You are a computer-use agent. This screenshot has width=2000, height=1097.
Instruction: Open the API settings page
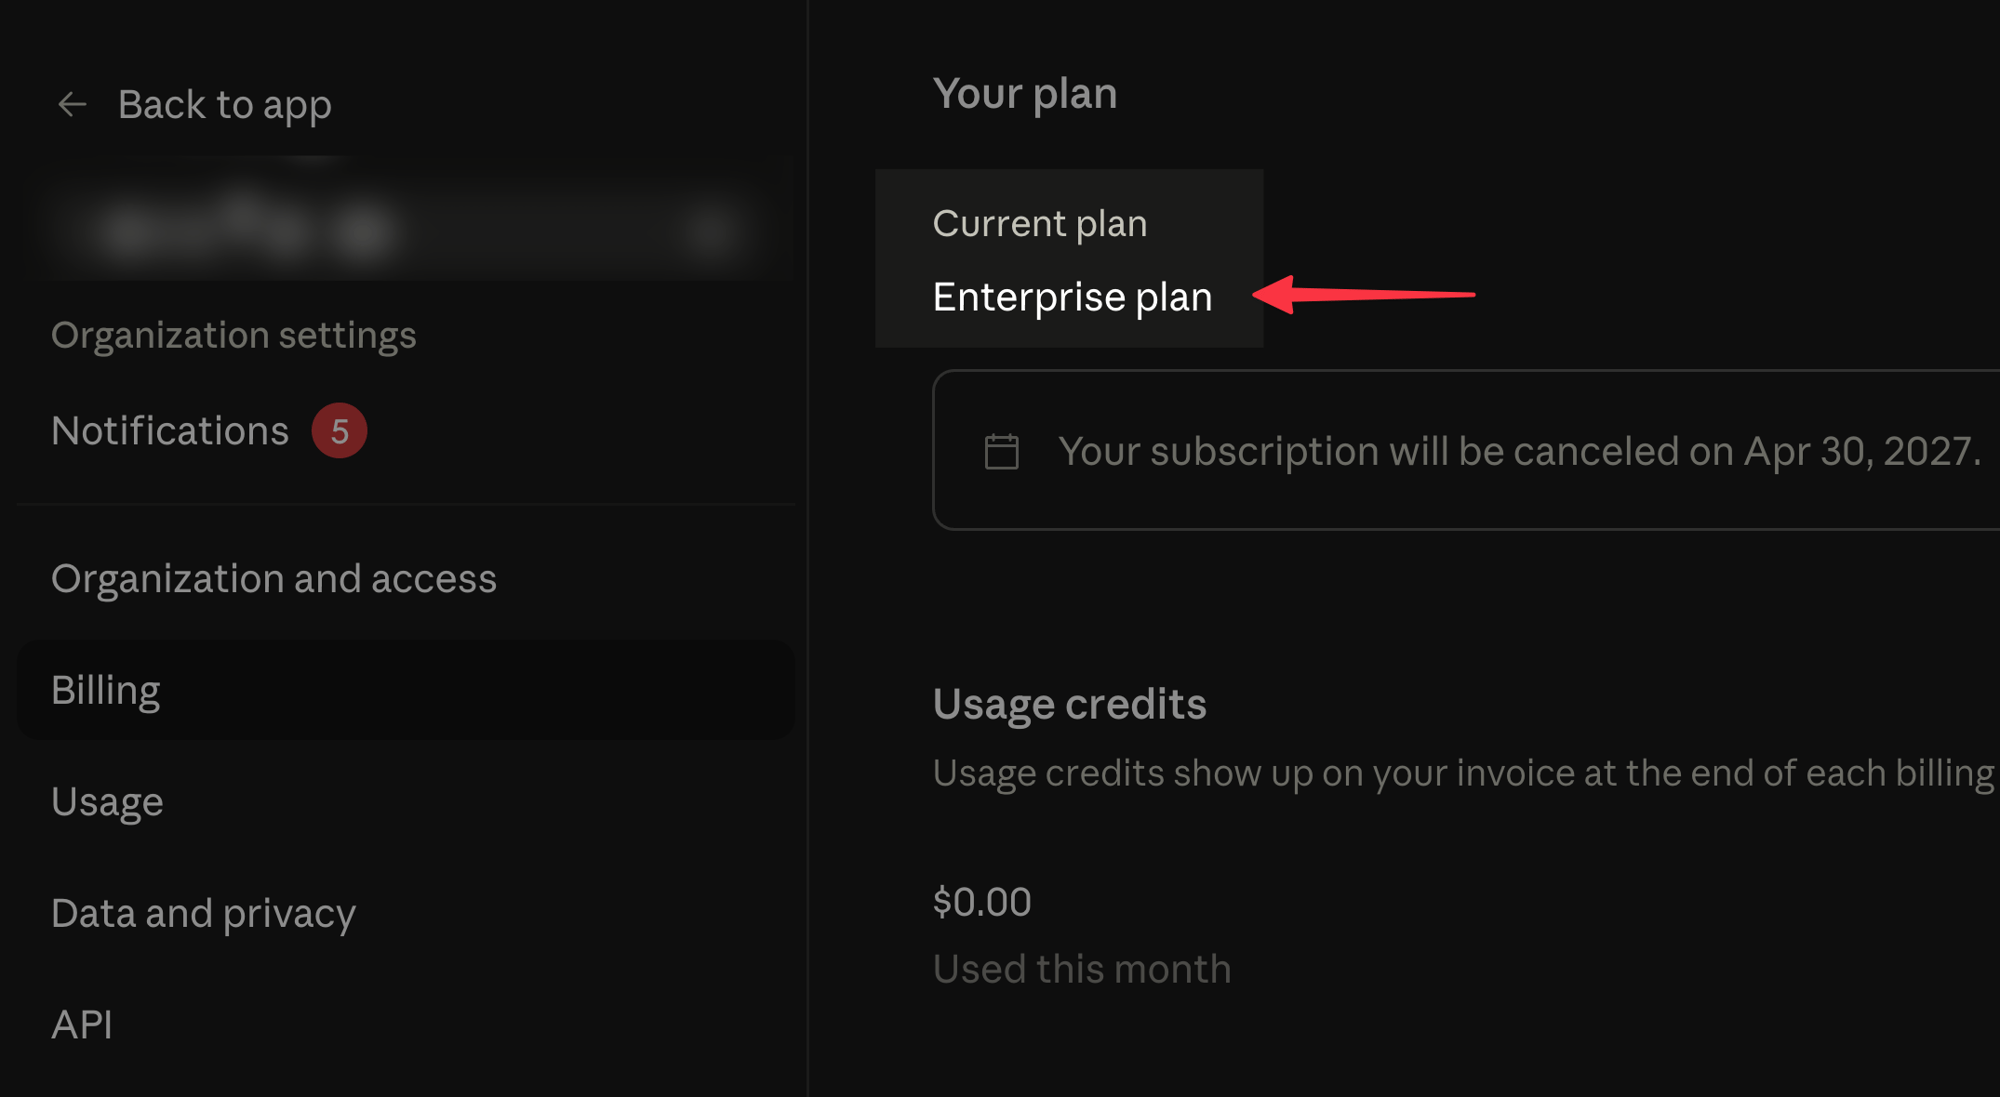point(82,1025)
